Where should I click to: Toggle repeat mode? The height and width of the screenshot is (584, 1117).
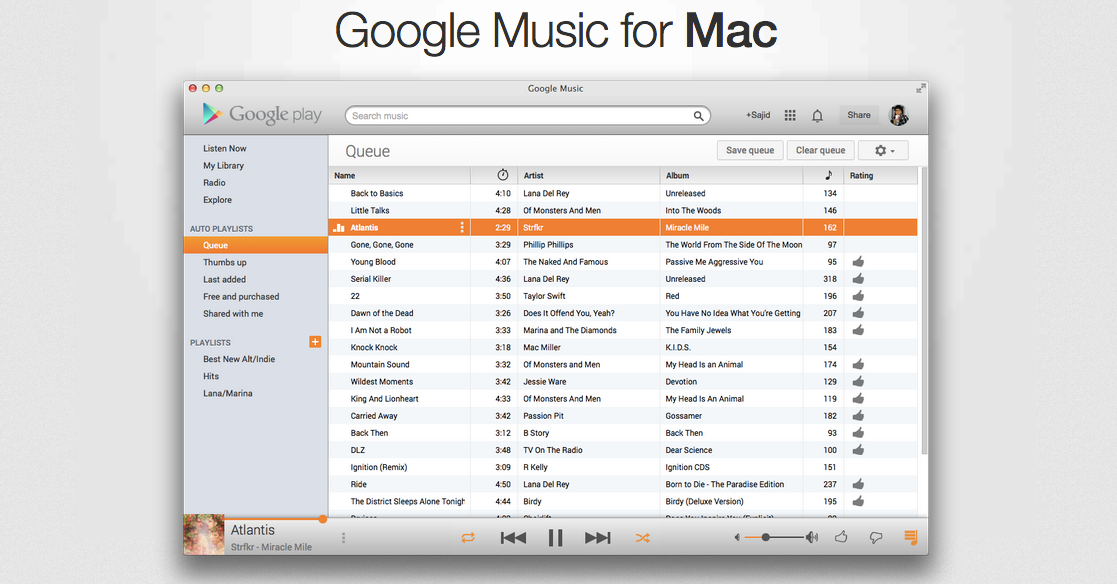[468, 538]
